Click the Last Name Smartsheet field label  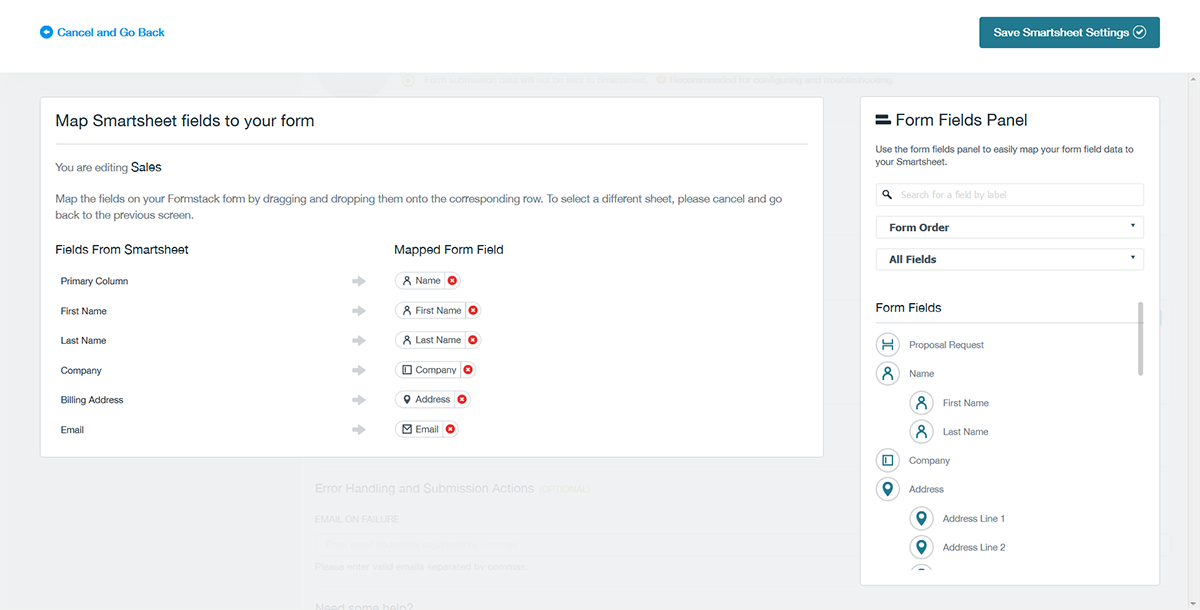[x=83, y=341]
